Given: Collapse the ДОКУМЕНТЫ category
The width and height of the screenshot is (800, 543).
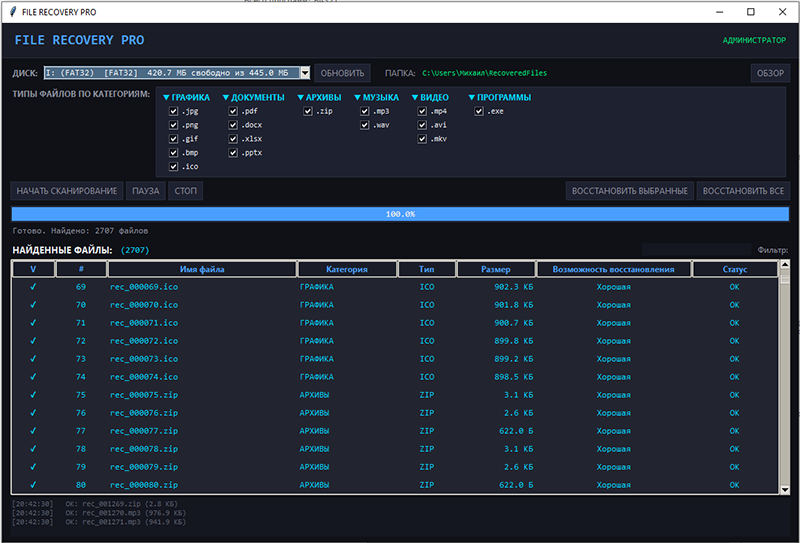Looking at the screenshot, I should 226,98.
